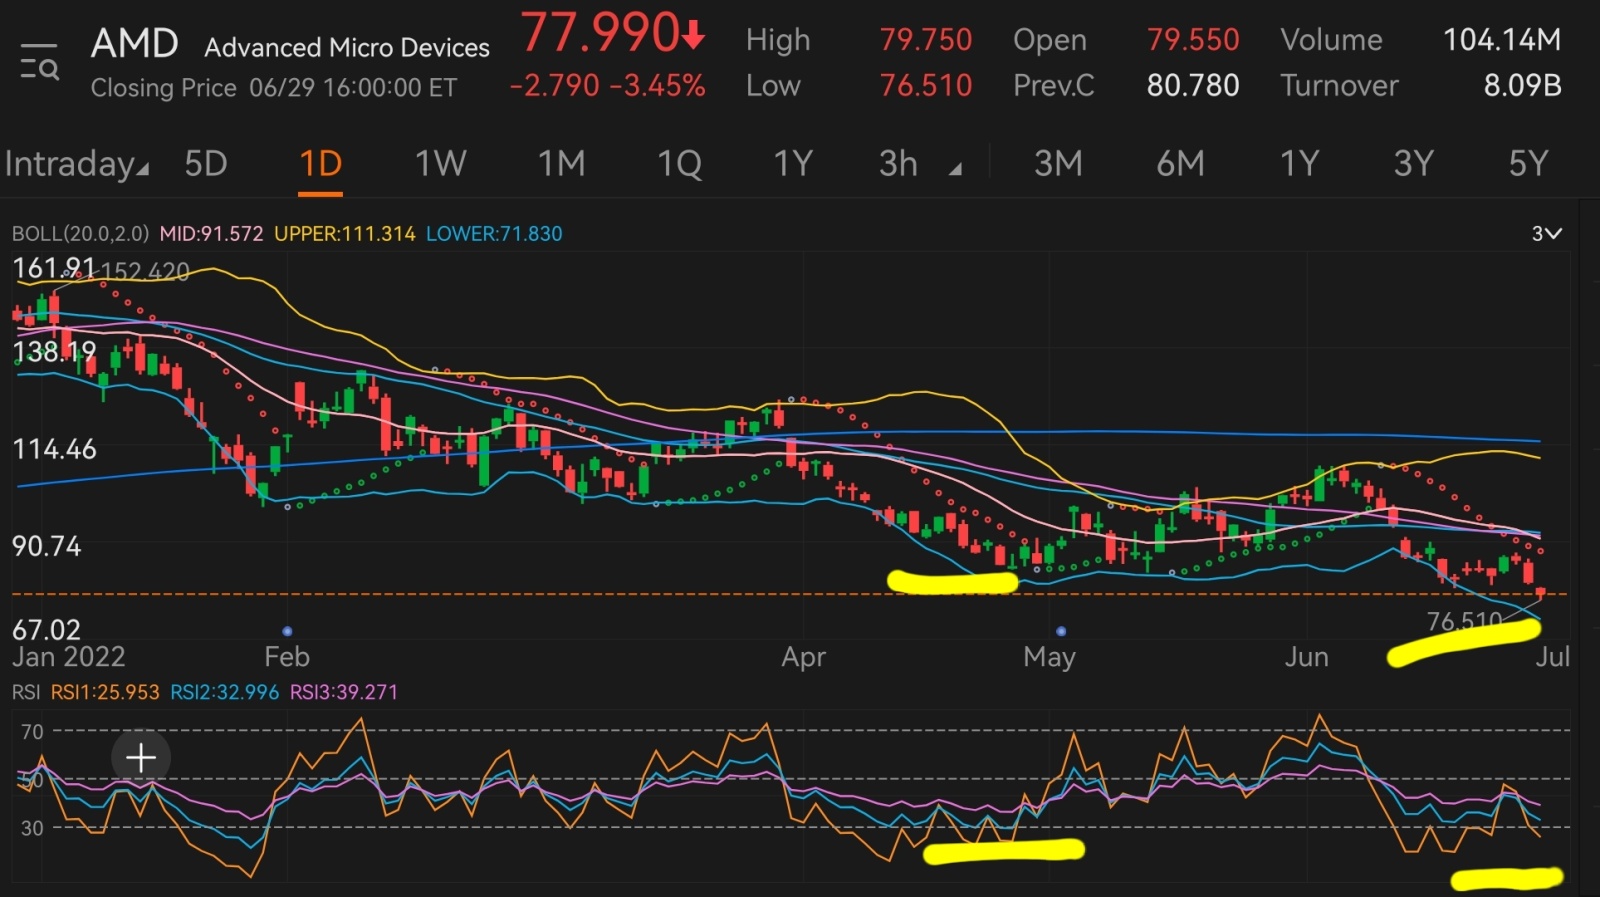Image resolution: width=1600 pixels, height=897 pixels.
Task: Select the 1D timeframe tab
Action: (x=321, y=163)
